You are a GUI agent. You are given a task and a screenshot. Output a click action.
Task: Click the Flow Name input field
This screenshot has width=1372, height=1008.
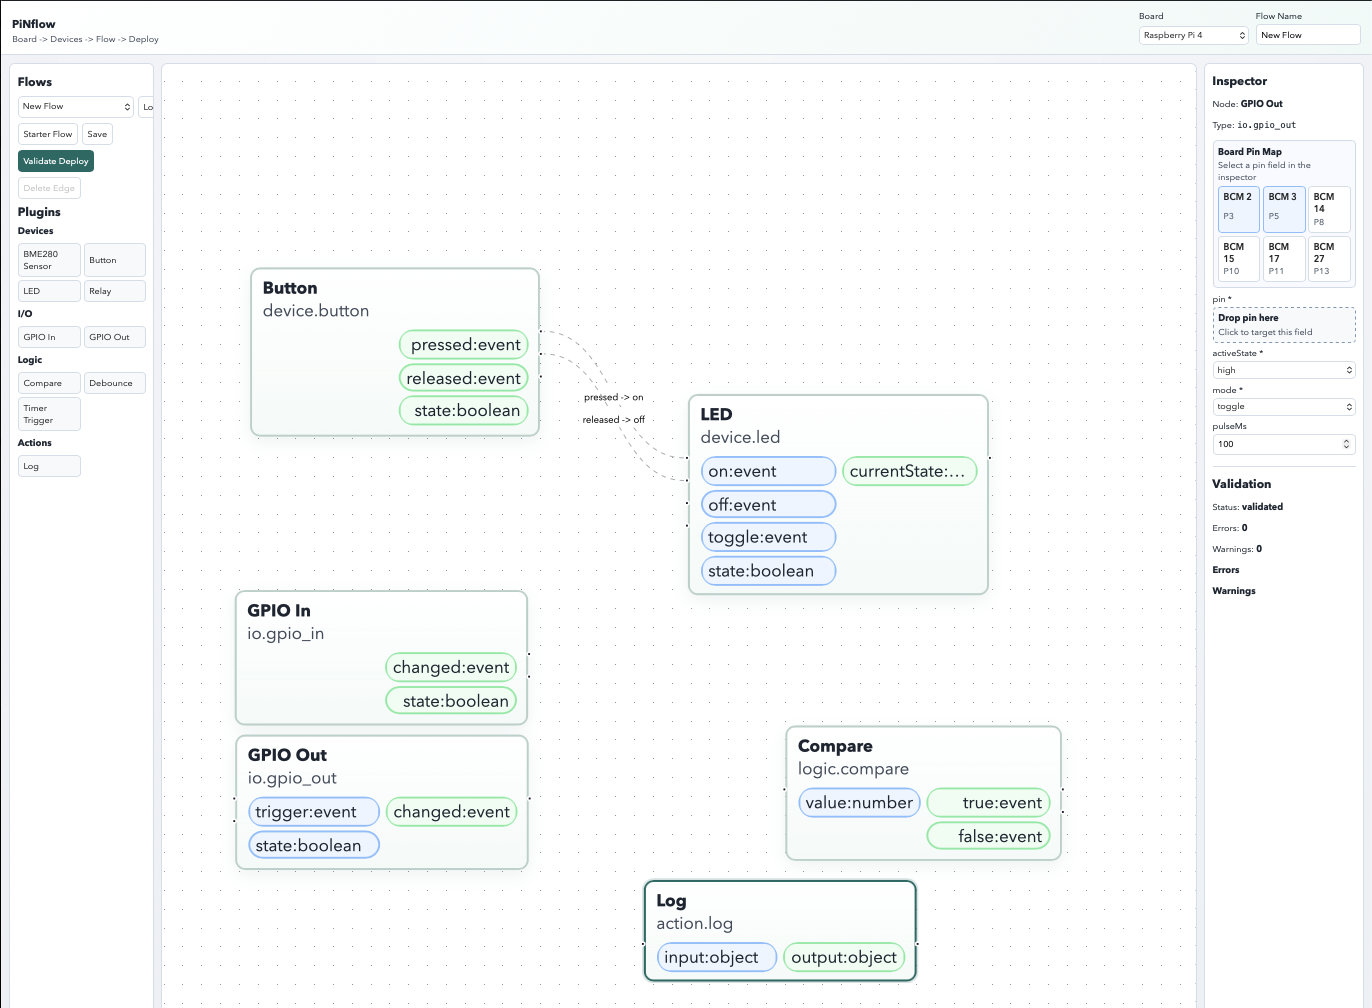coord(1308,34)
